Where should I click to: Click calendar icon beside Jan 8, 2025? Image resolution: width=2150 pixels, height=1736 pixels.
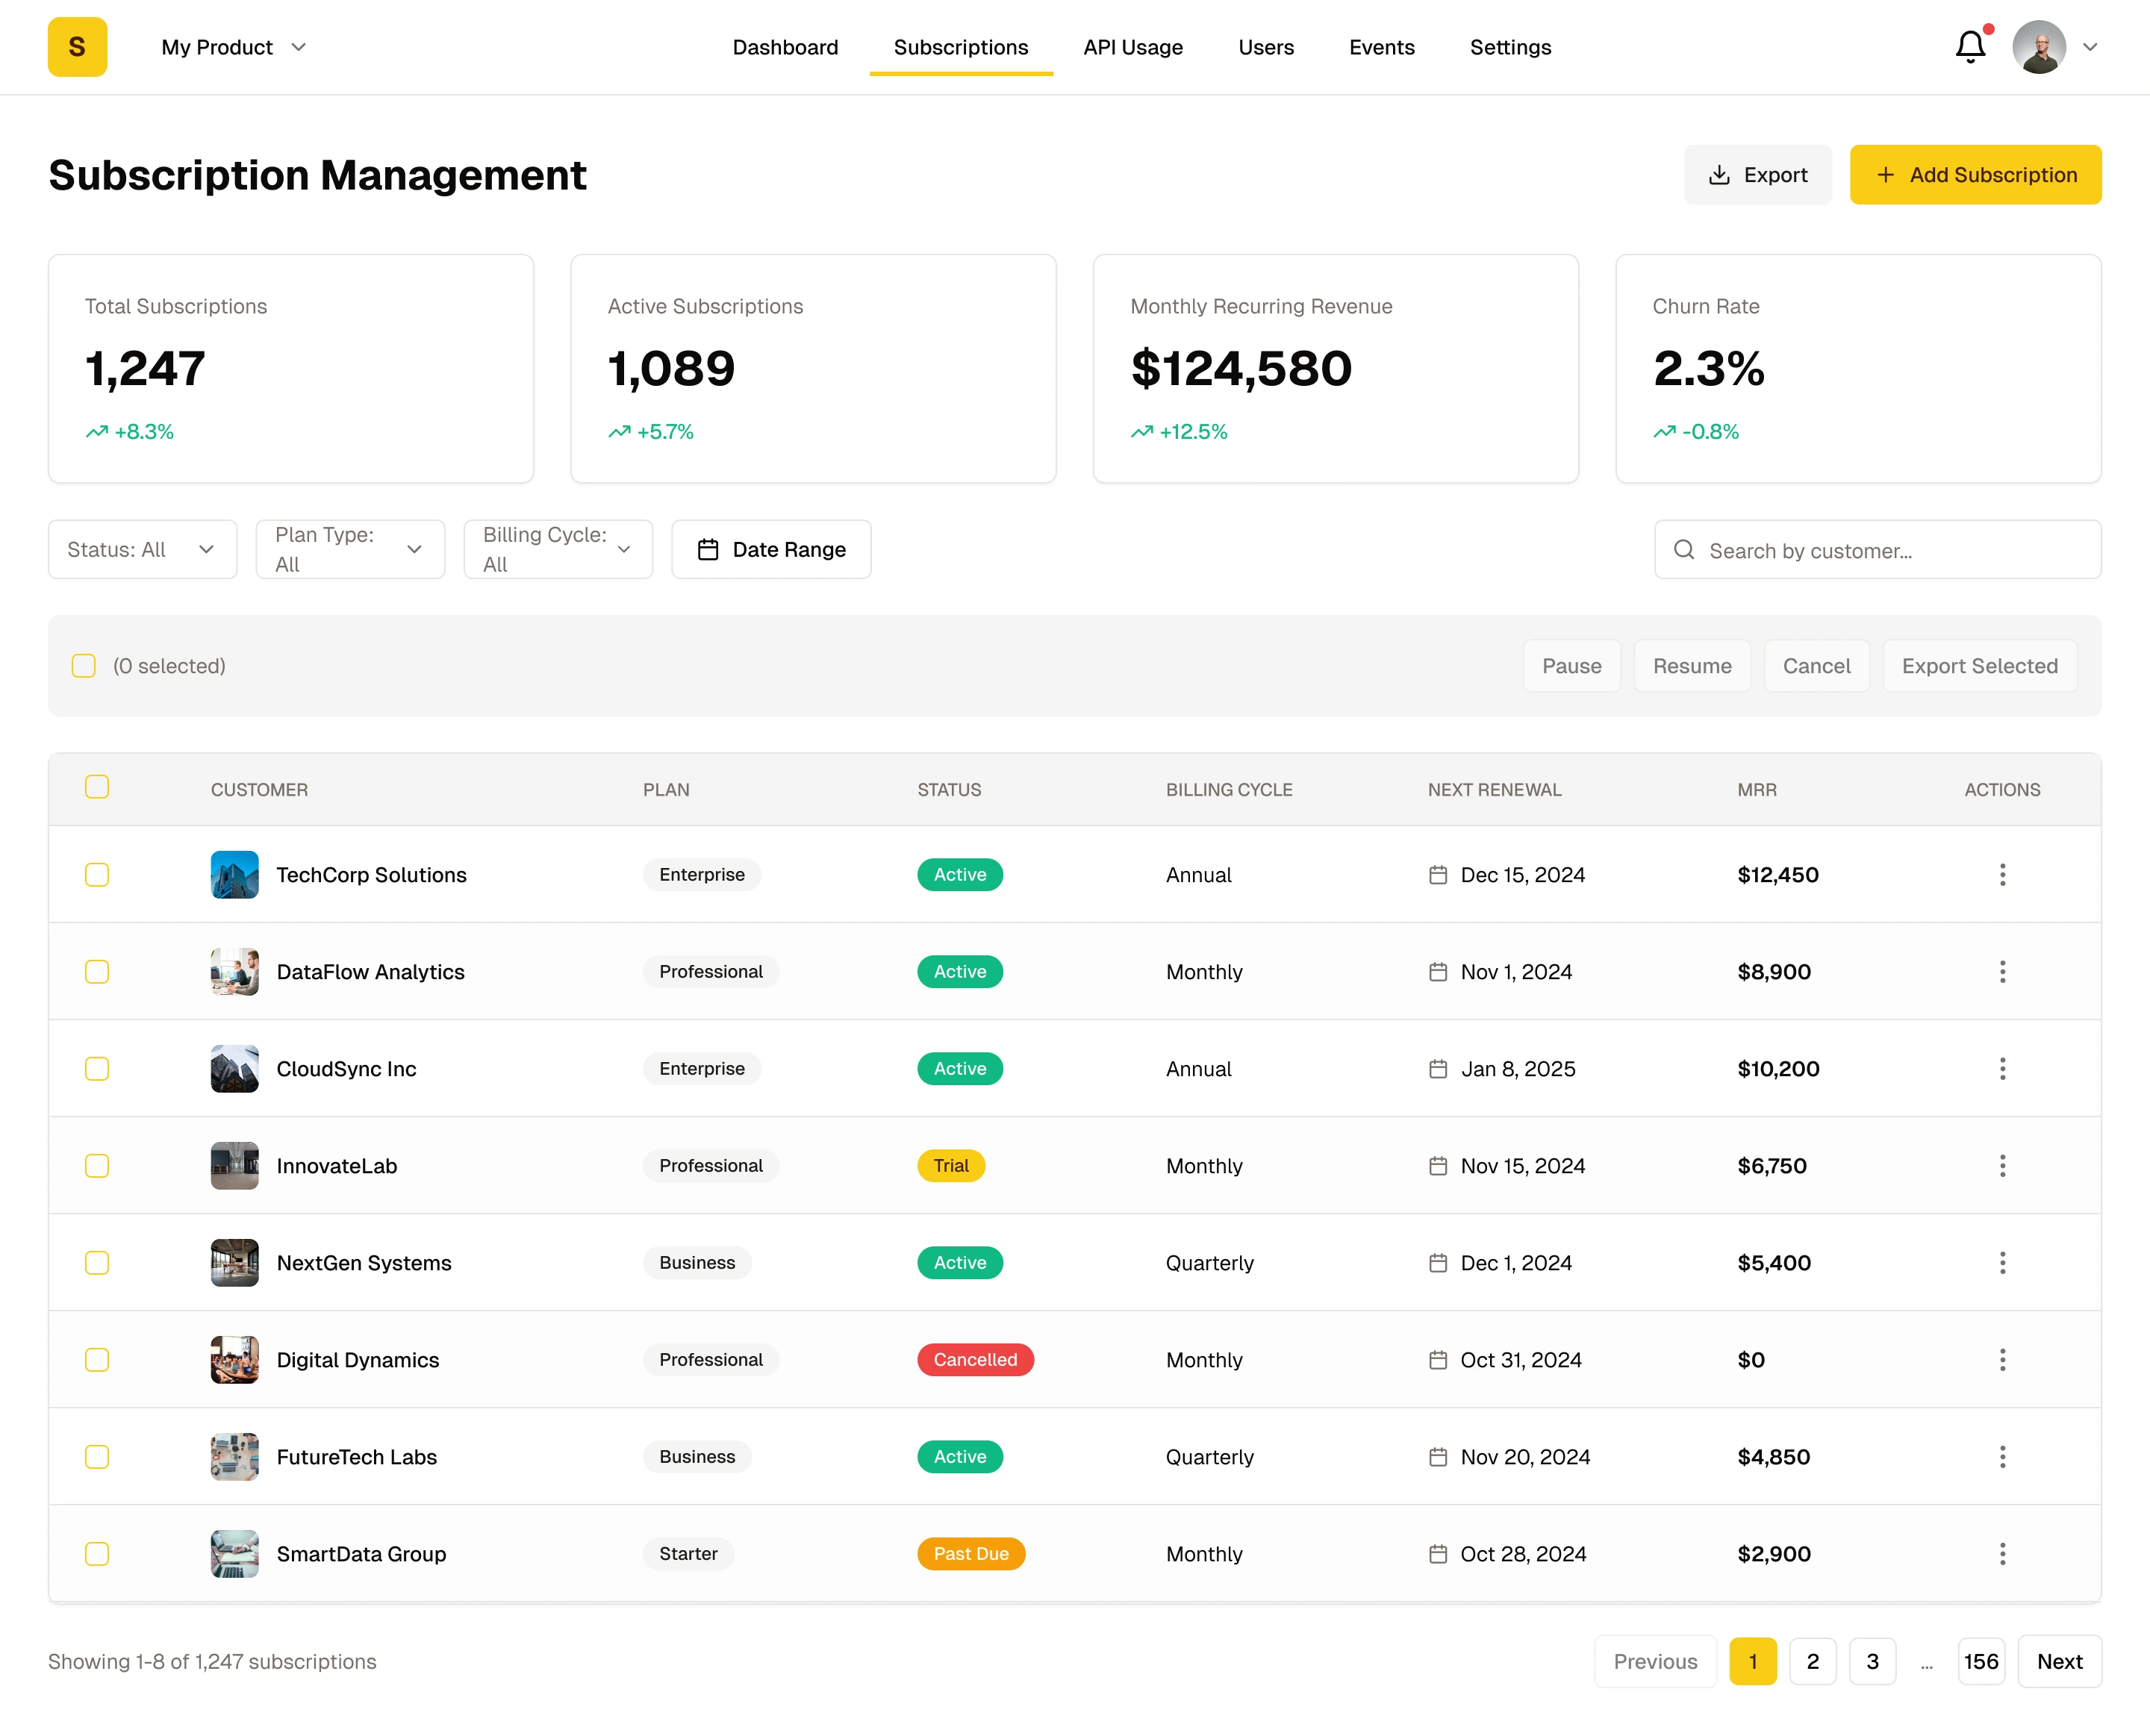[1437, 1069]
